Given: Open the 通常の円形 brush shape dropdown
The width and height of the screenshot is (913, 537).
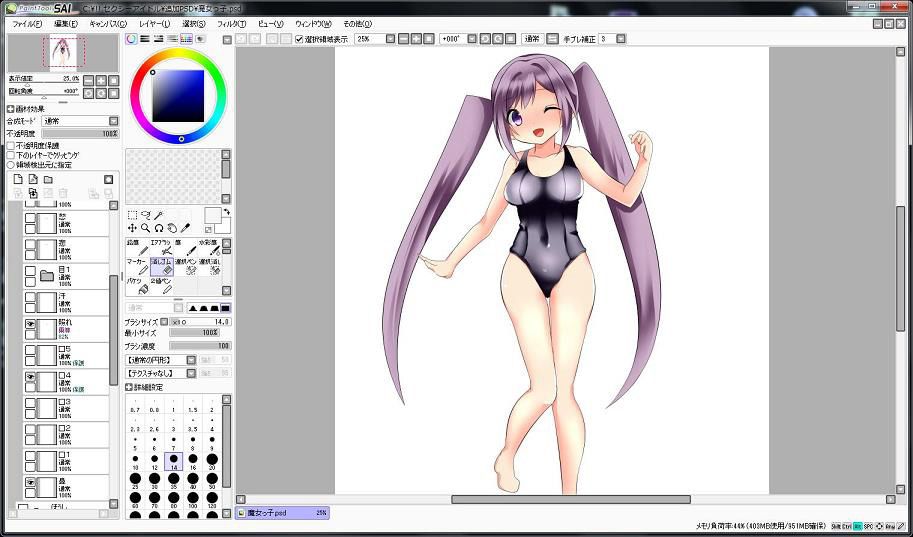Looking at the screenshot, I should (160, 359).
